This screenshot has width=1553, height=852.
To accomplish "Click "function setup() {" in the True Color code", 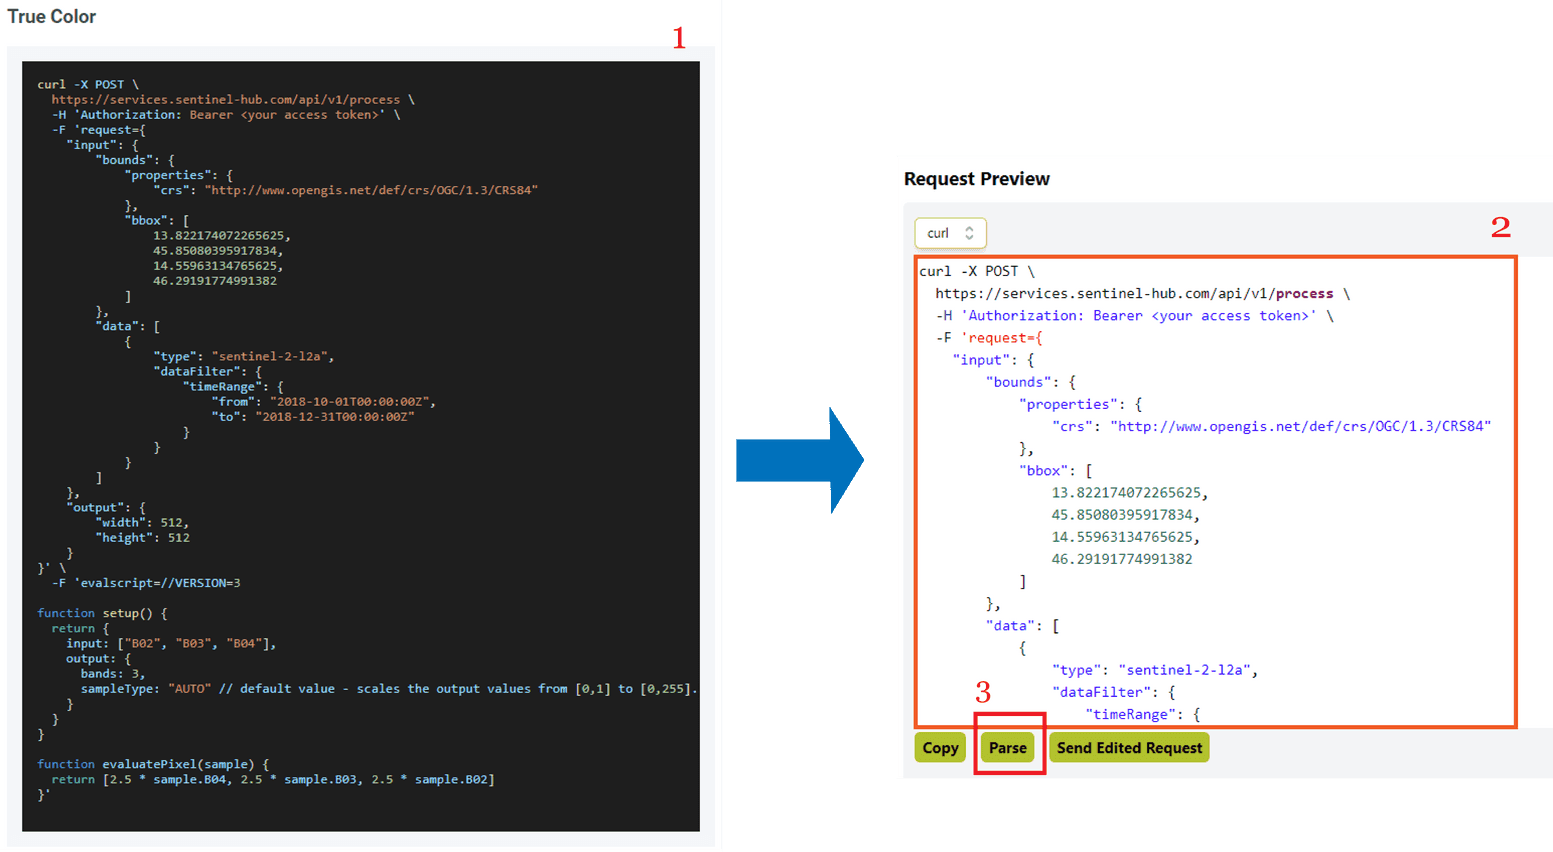I will (103, 613).
